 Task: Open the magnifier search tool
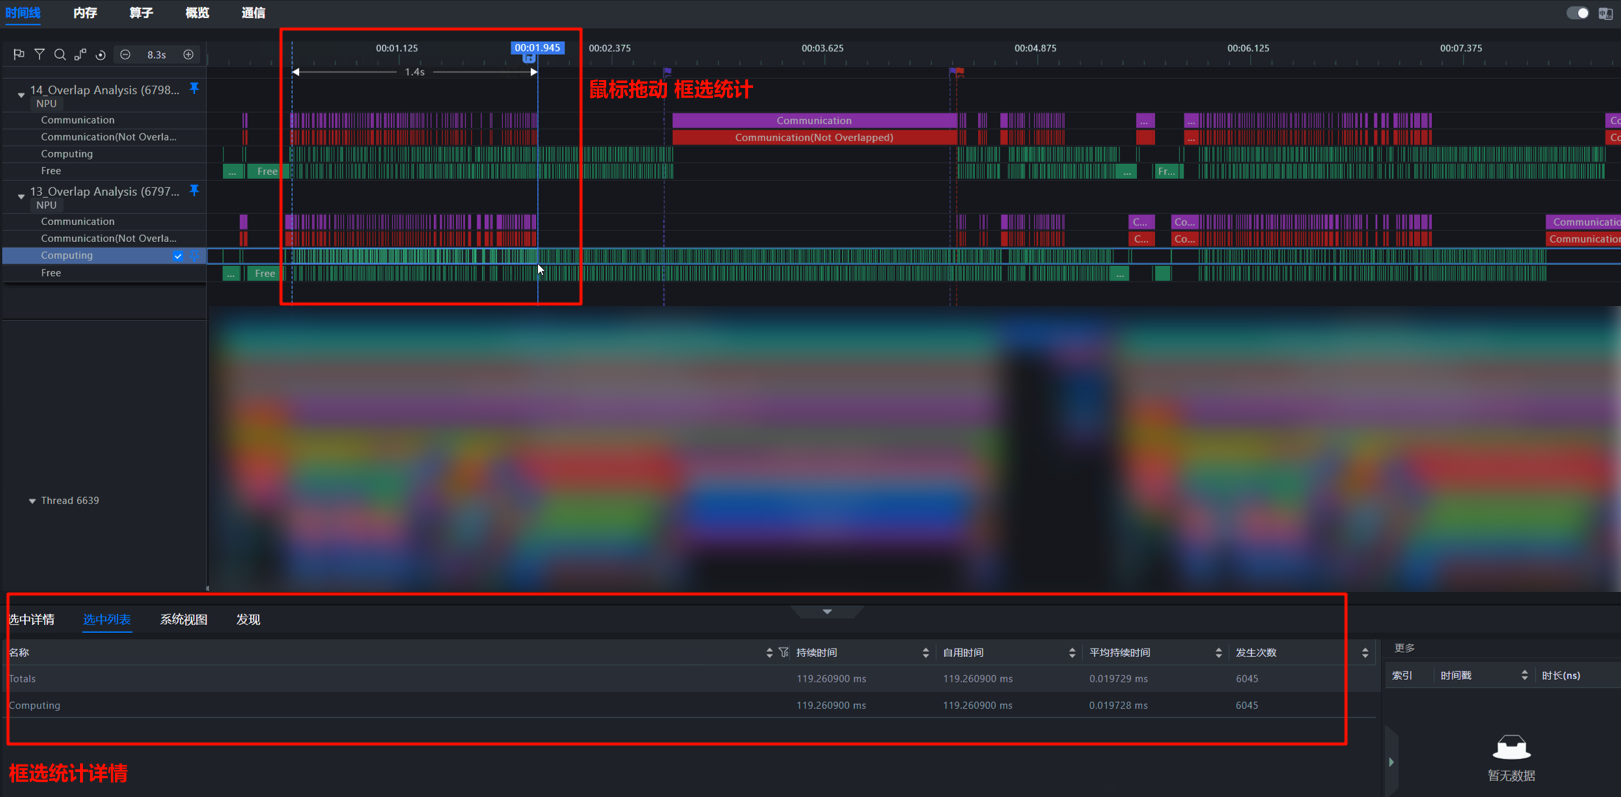[x=60, y=54]
